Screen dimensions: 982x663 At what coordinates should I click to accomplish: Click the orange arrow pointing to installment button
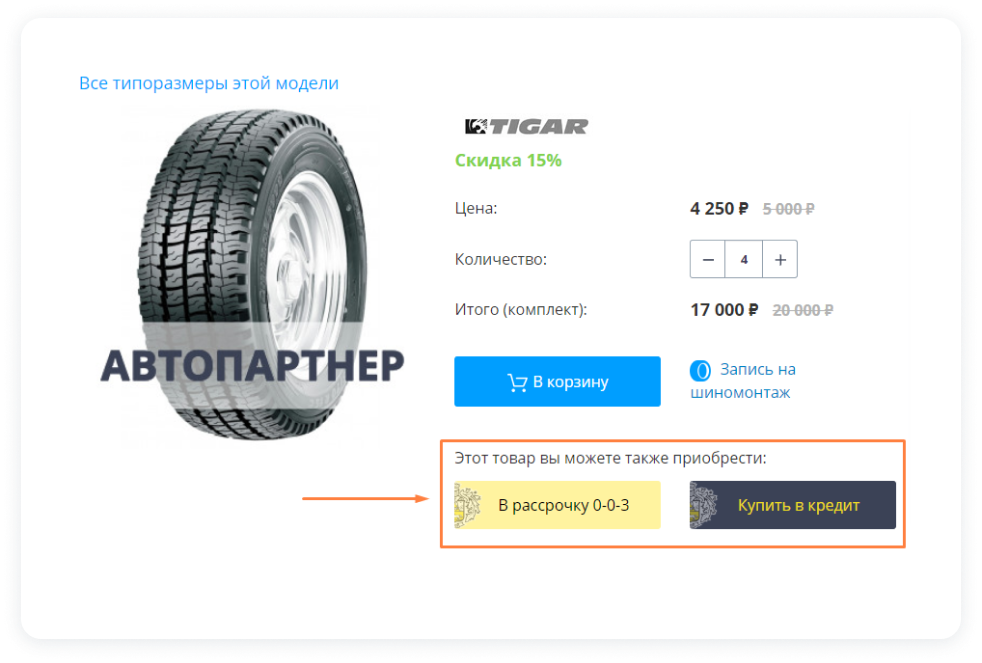click(x=365, y=499)
